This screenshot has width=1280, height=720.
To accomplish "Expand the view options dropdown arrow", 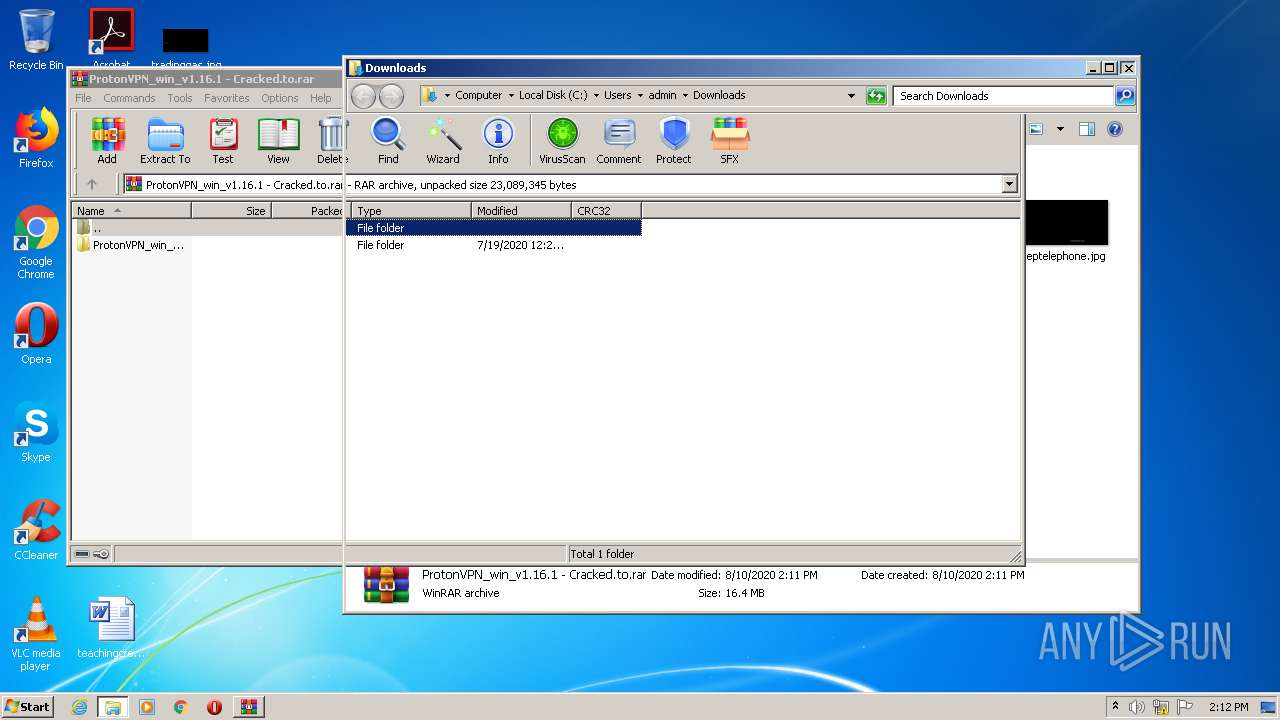I will pyautogui.click(x=1060, y=129).
